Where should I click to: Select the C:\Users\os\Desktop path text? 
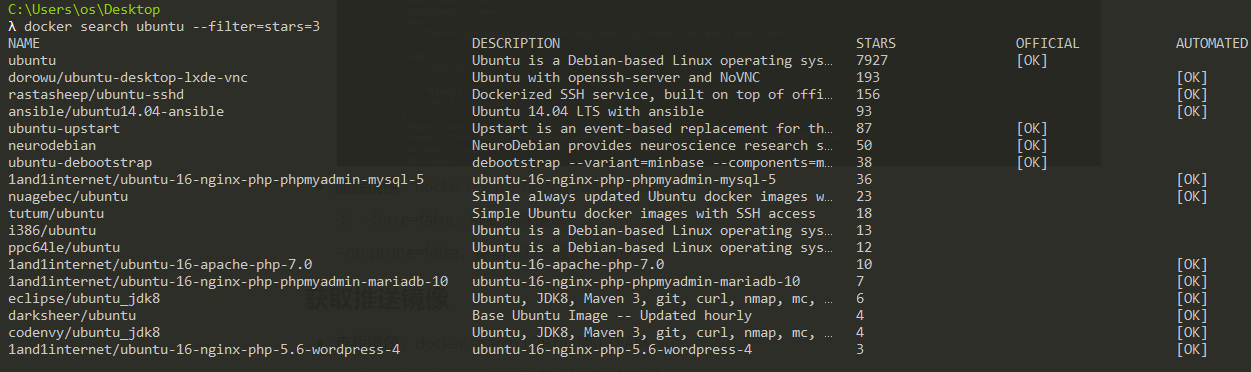(84, 9)
